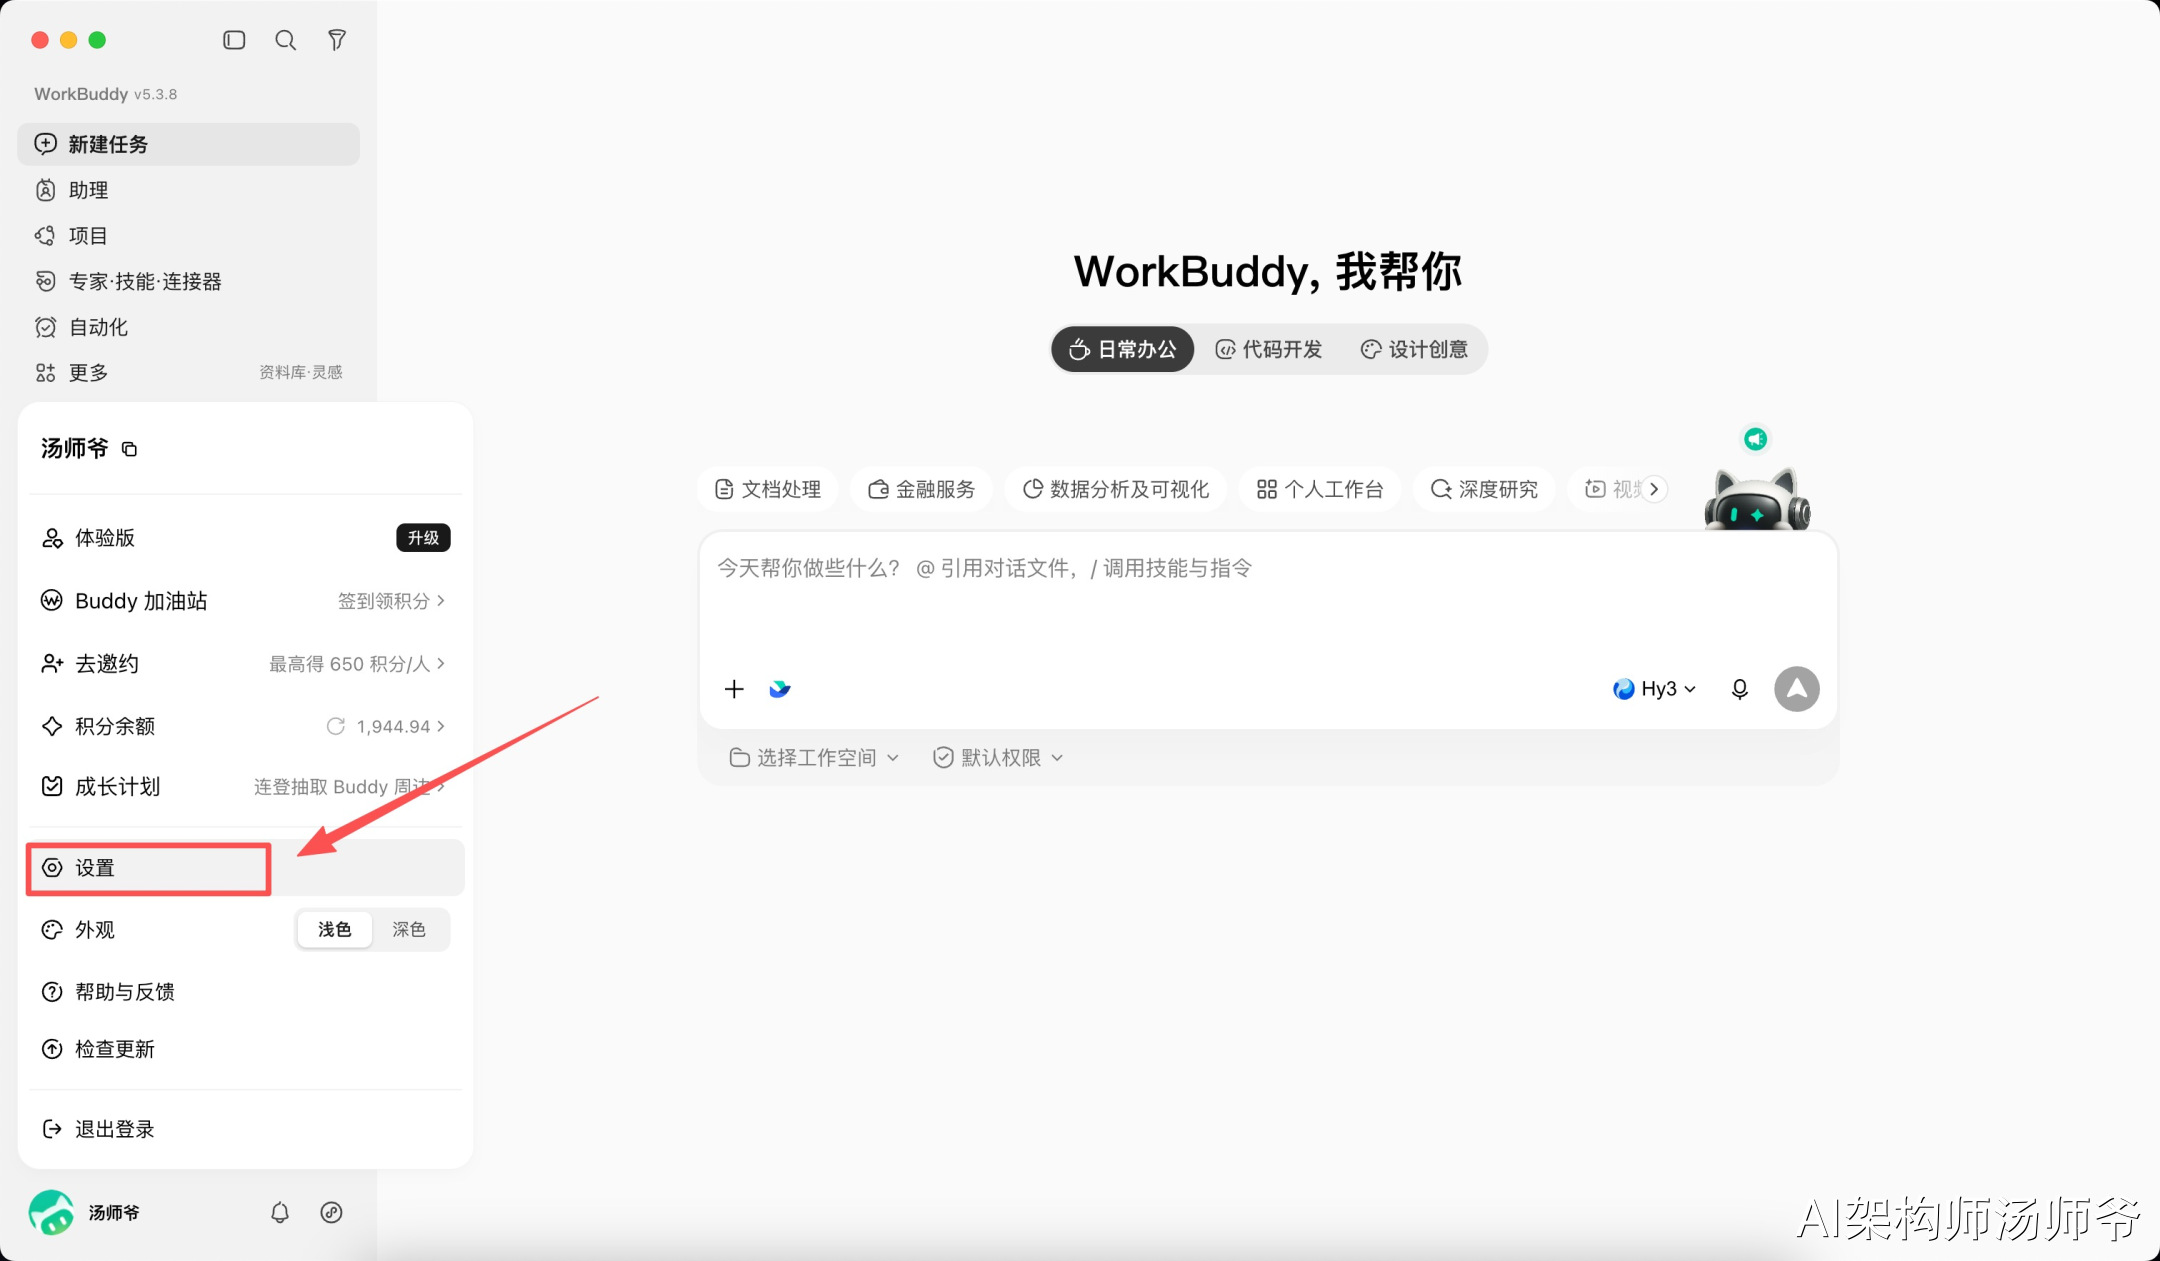Click the filter funnel icon in sidebar header
2160x1261 pixels.
(x=337, y=40)
